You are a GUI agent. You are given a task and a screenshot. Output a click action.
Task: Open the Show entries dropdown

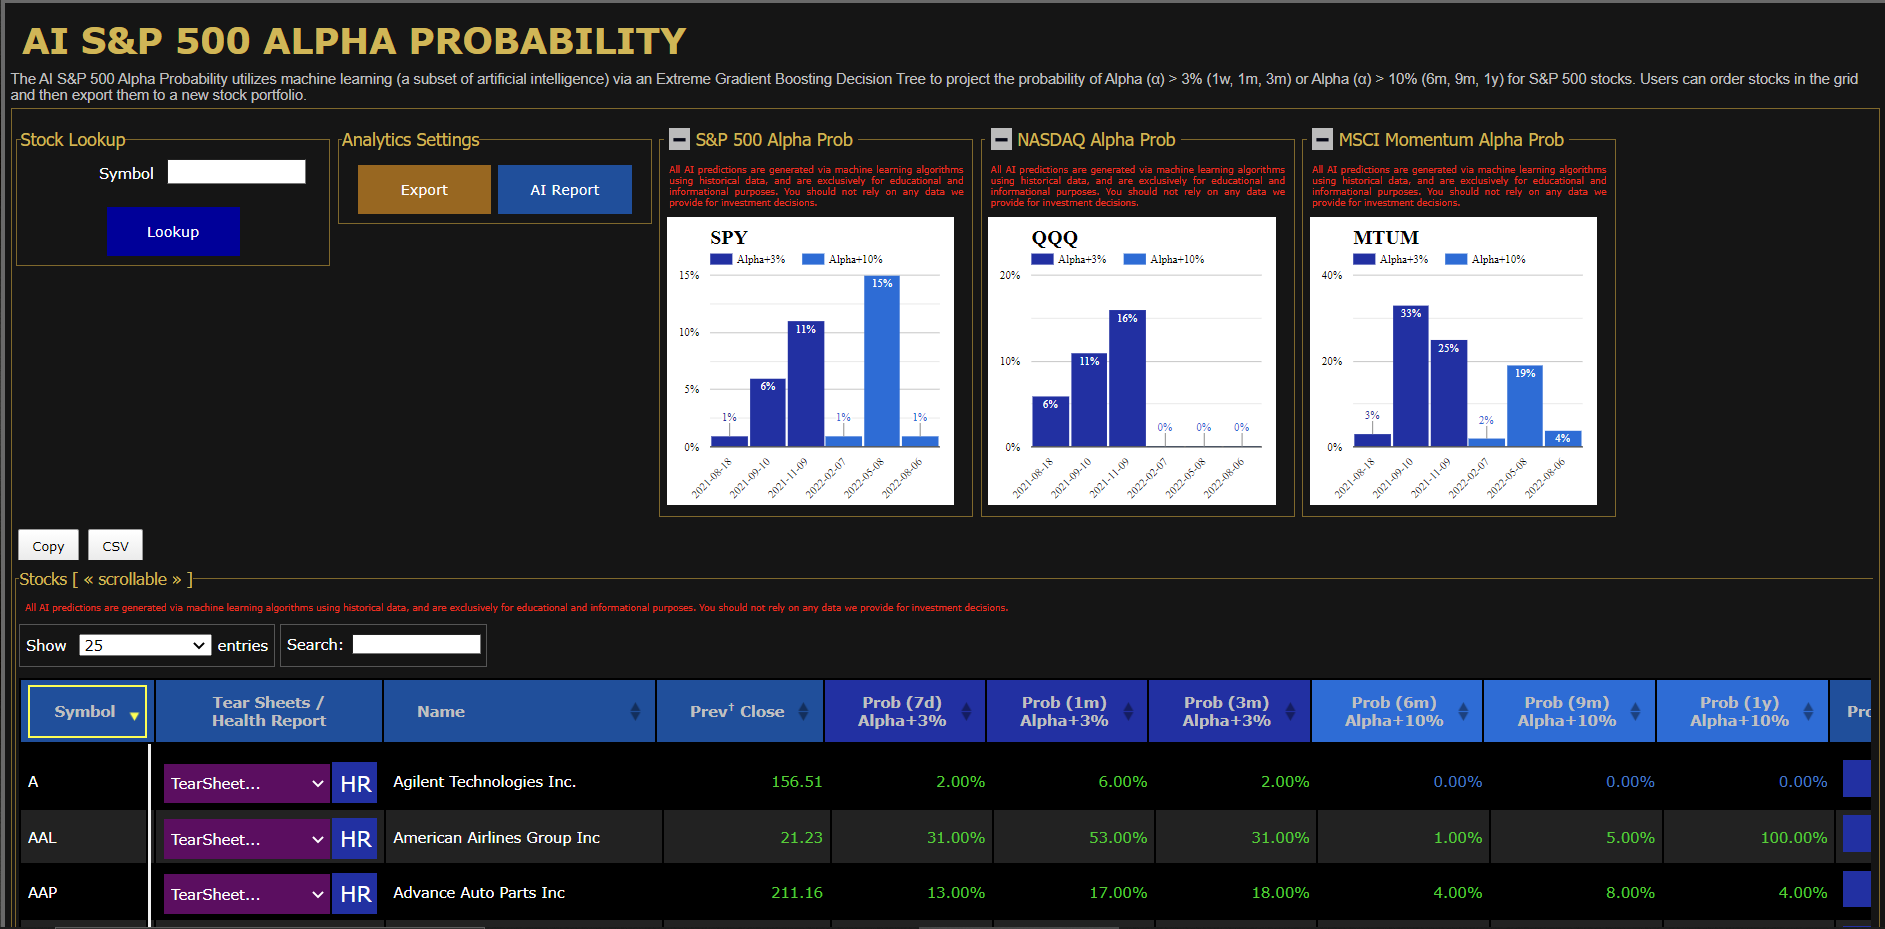145,645
